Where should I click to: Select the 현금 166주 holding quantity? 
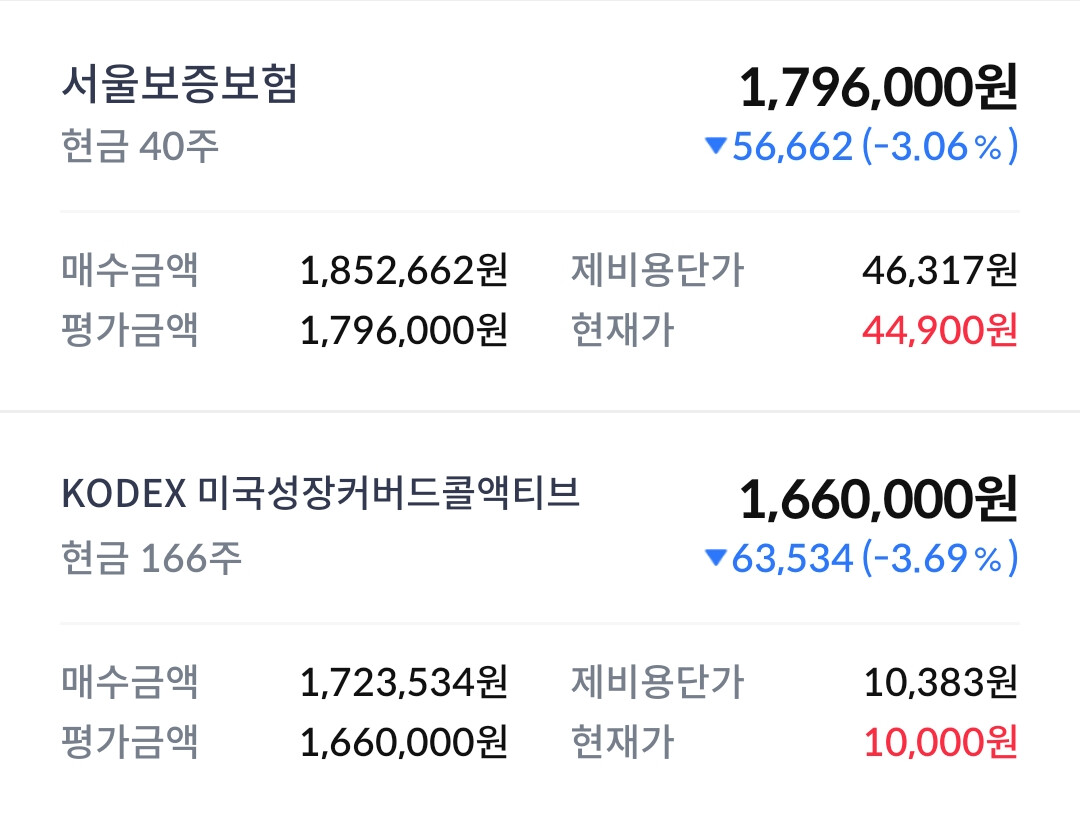[152, 557]
